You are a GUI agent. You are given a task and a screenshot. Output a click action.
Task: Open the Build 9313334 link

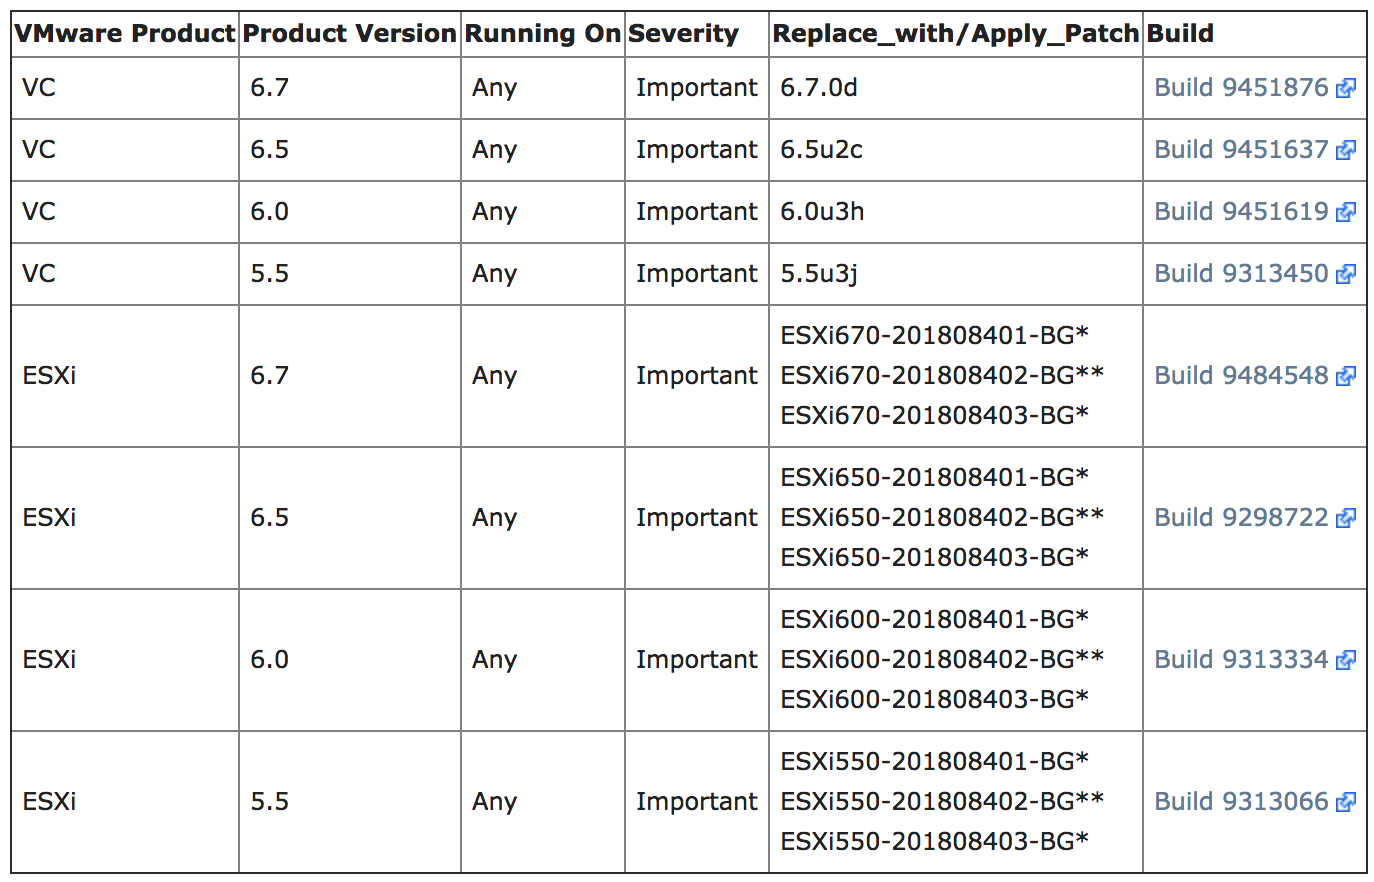[x=1242, y=660]
